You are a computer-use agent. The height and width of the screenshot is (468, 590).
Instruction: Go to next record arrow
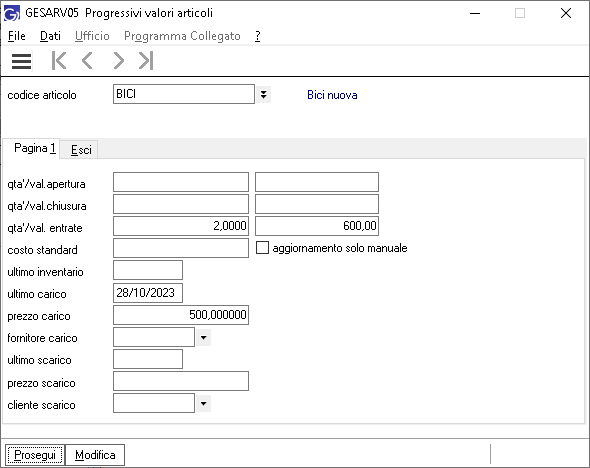(118, 61)
